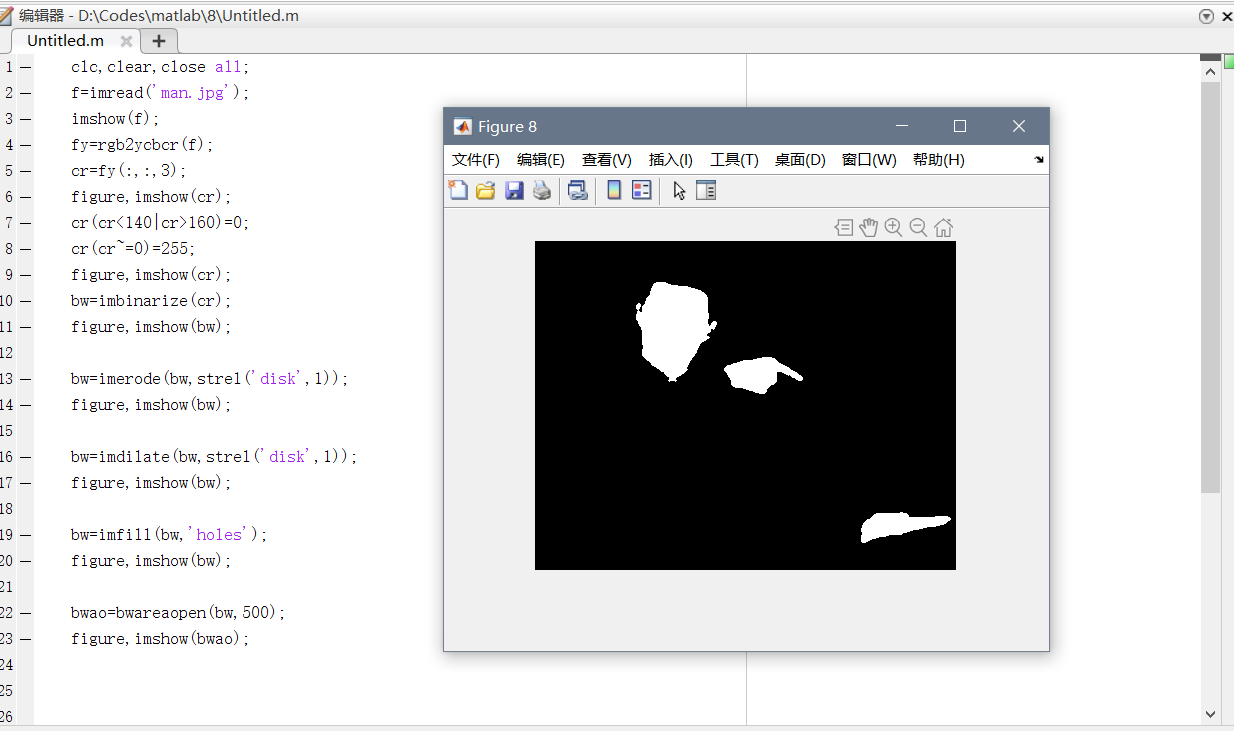Open file using the folder icon in Figure 8
Screen dimensions: 1234x731
coord(486,190)
